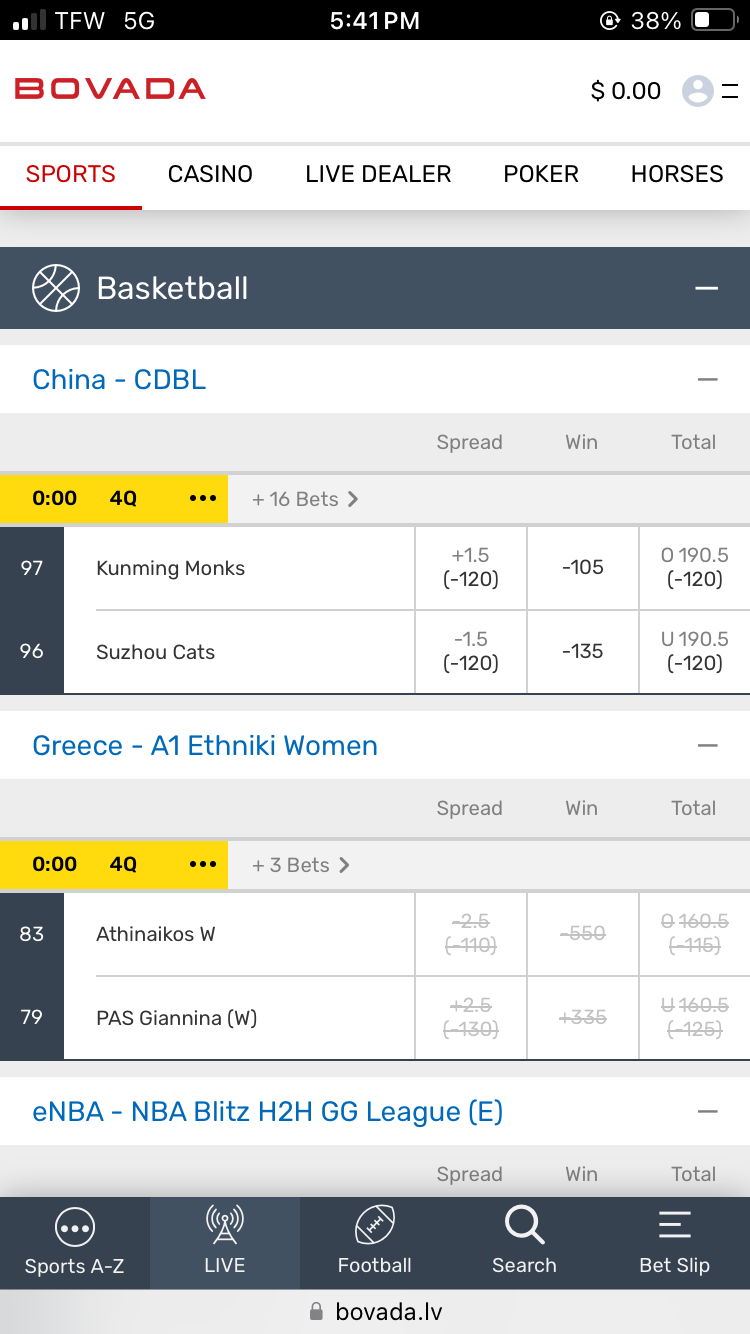The width and height of the screenshot is (750, 1334).
Task: Open user account profile icon
Action: click(698, 91)
